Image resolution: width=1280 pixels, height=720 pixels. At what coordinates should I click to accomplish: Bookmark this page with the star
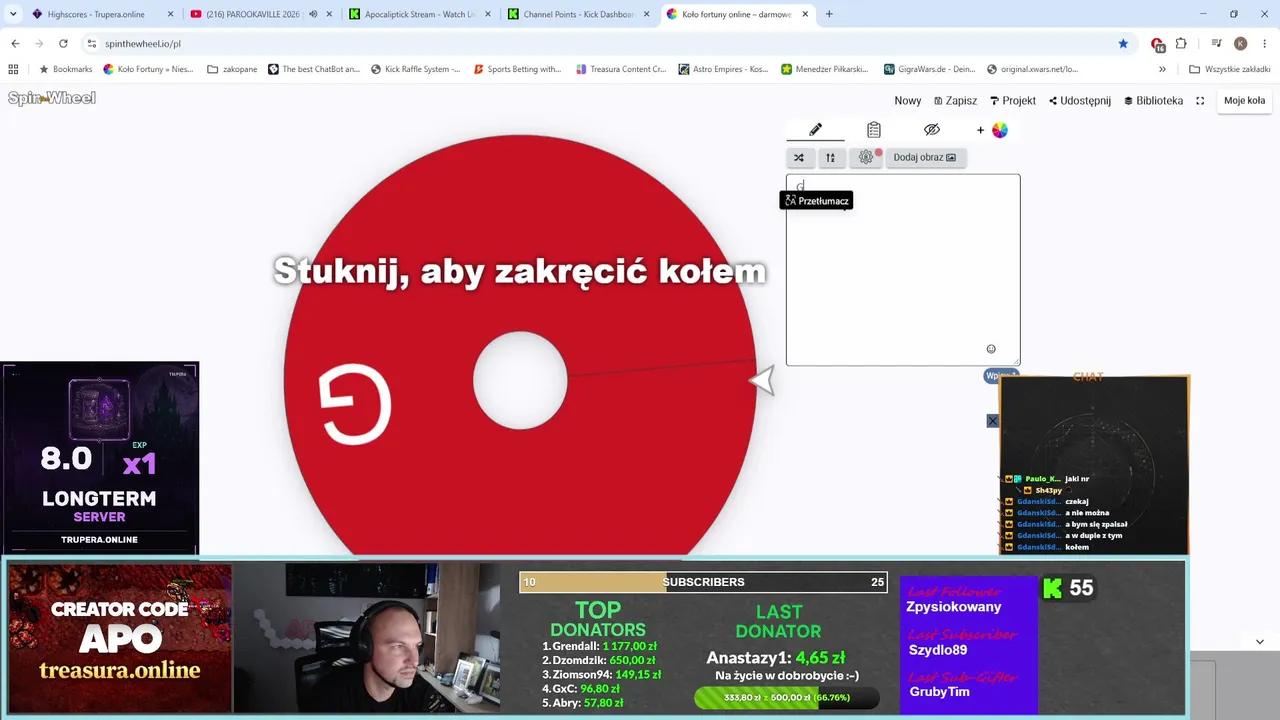(1123, 44)
